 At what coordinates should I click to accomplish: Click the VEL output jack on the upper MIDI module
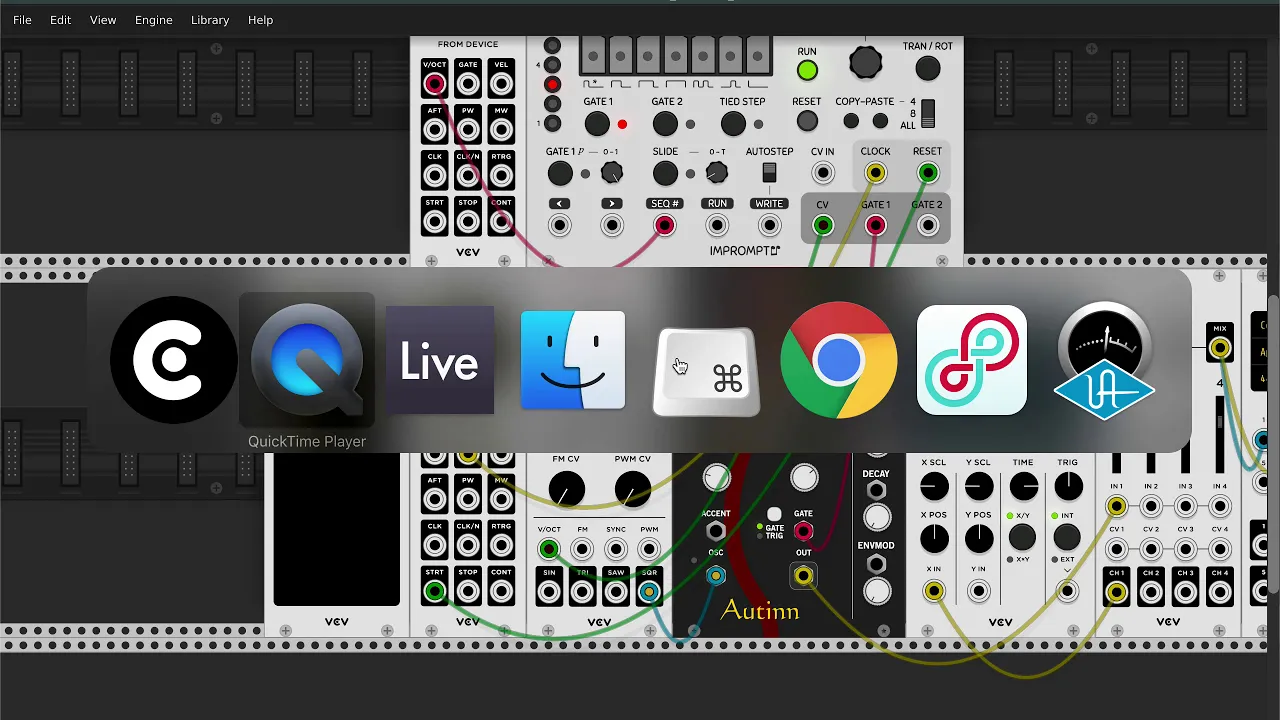(x=501, y=84)
